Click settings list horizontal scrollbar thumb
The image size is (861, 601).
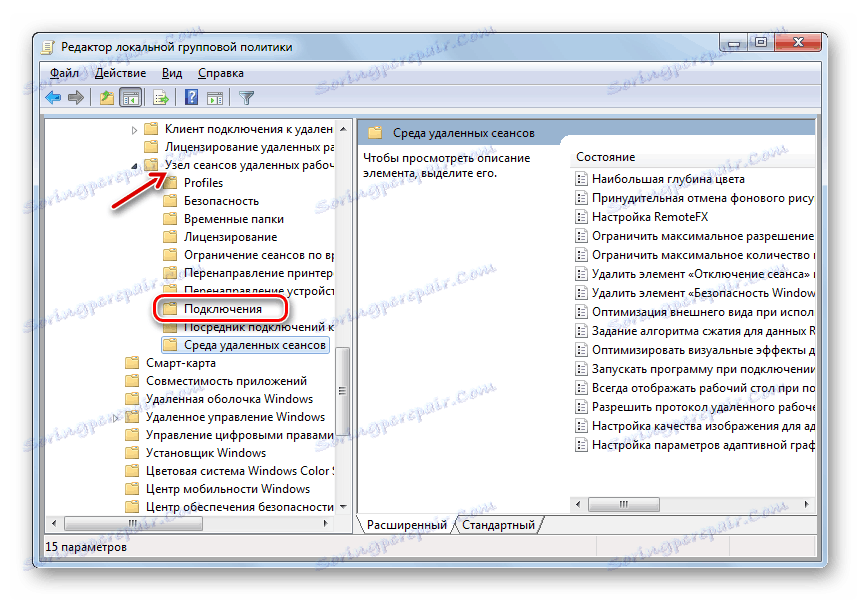click(x=624, y=504)
